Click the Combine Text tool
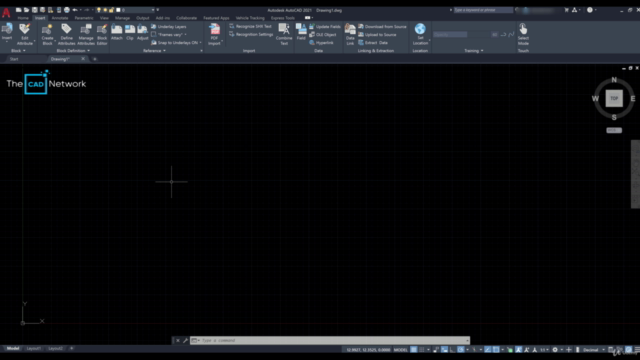This screenshot has width=640, height=360. (x=284, y=34)
